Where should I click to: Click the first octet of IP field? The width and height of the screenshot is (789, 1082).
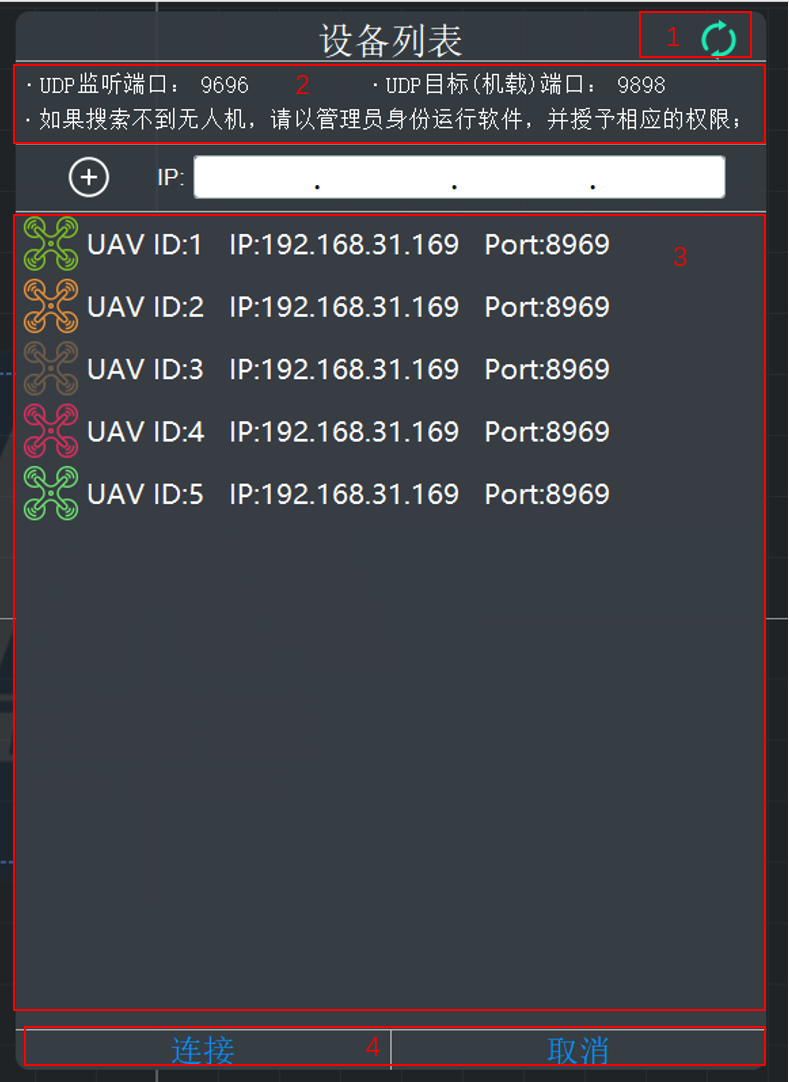click(256, 177)
